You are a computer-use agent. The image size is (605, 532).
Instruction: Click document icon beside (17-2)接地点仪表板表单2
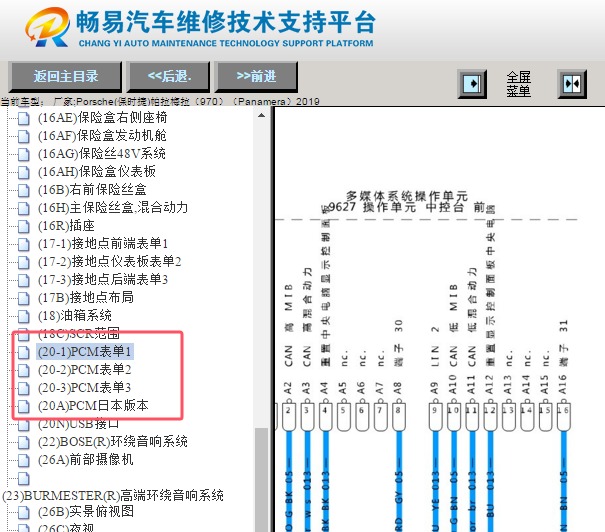pyautogui.click(x=24, y=262)
